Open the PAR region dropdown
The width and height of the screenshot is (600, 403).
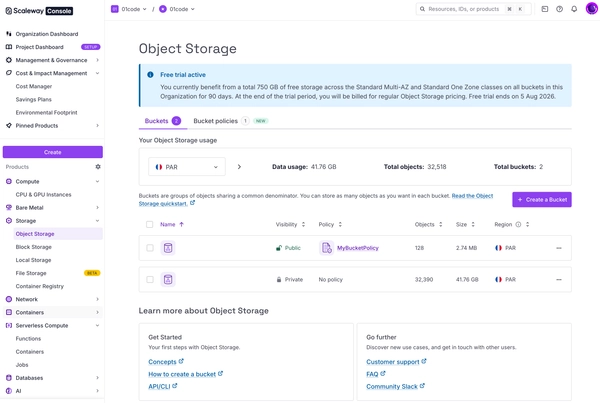[x=187, y=167]
